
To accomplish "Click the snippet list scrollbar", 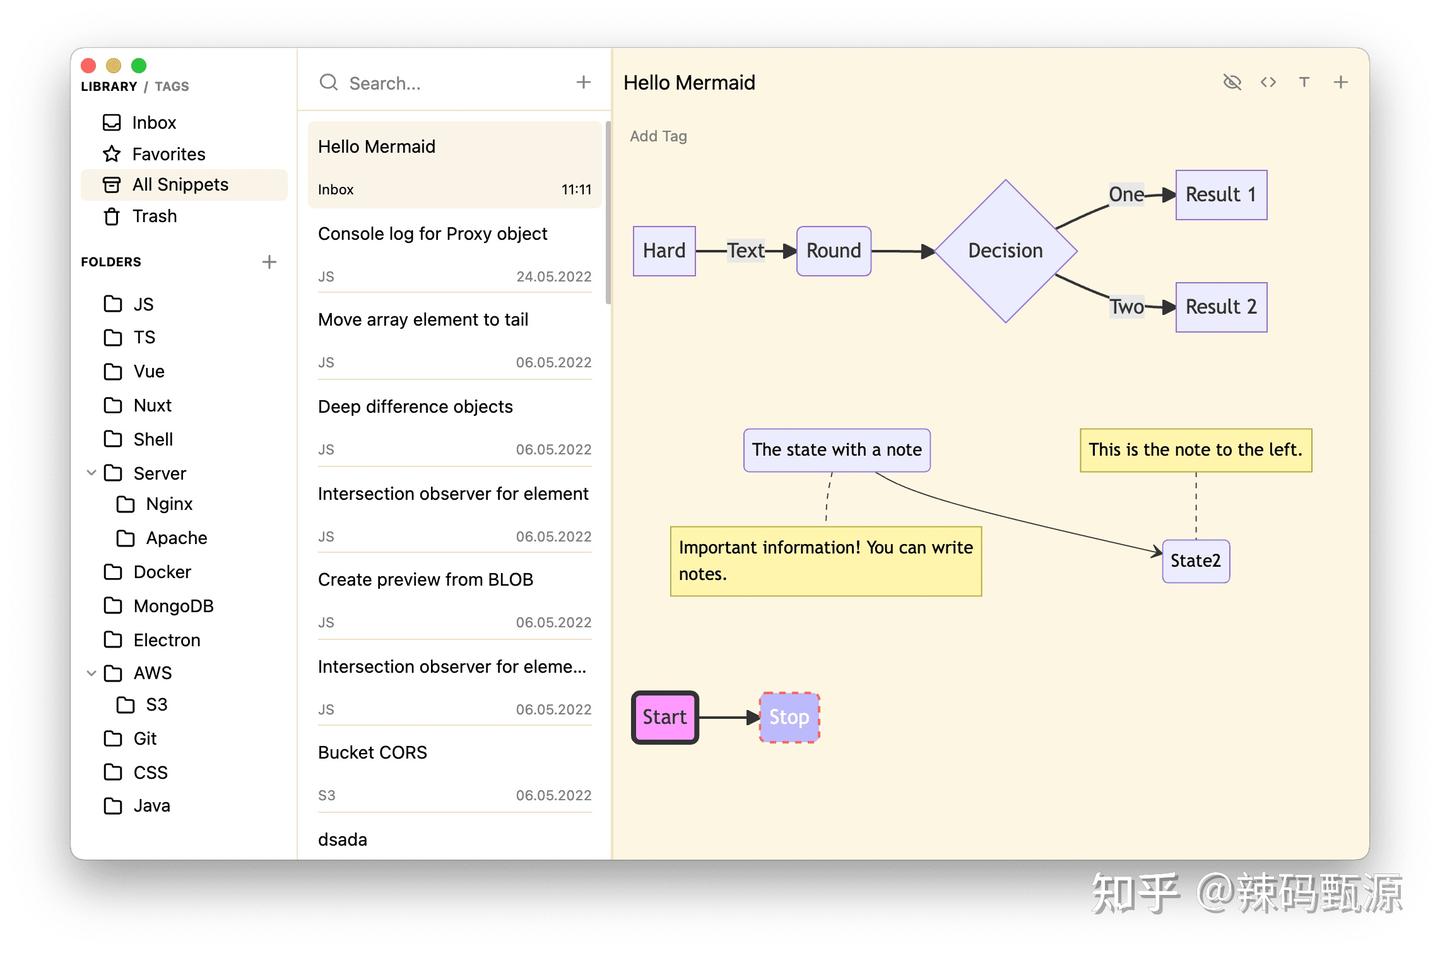I will pyautogui.click(x=608, y=212).
